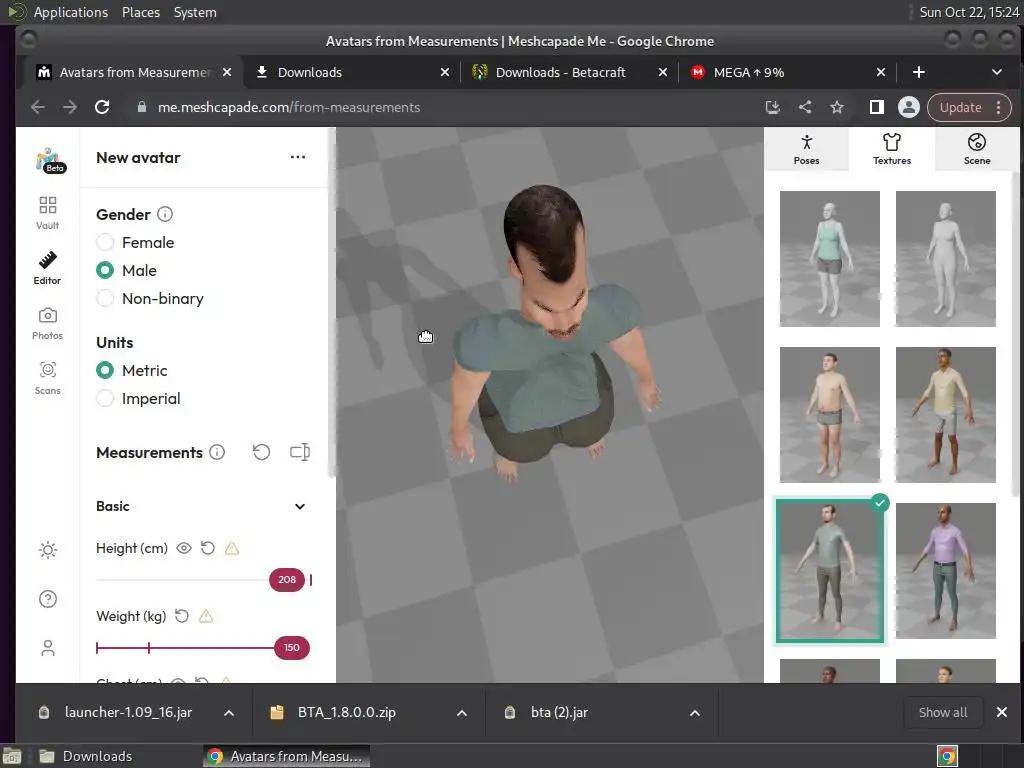Open the Applications menu
1024x768 pixels.
tap(71, 12)
